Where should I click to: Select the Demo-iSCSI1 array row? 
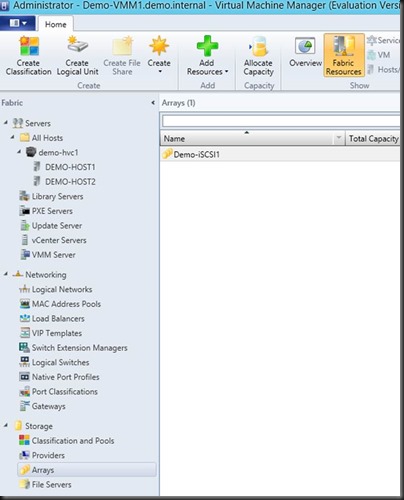coord(280,154)
